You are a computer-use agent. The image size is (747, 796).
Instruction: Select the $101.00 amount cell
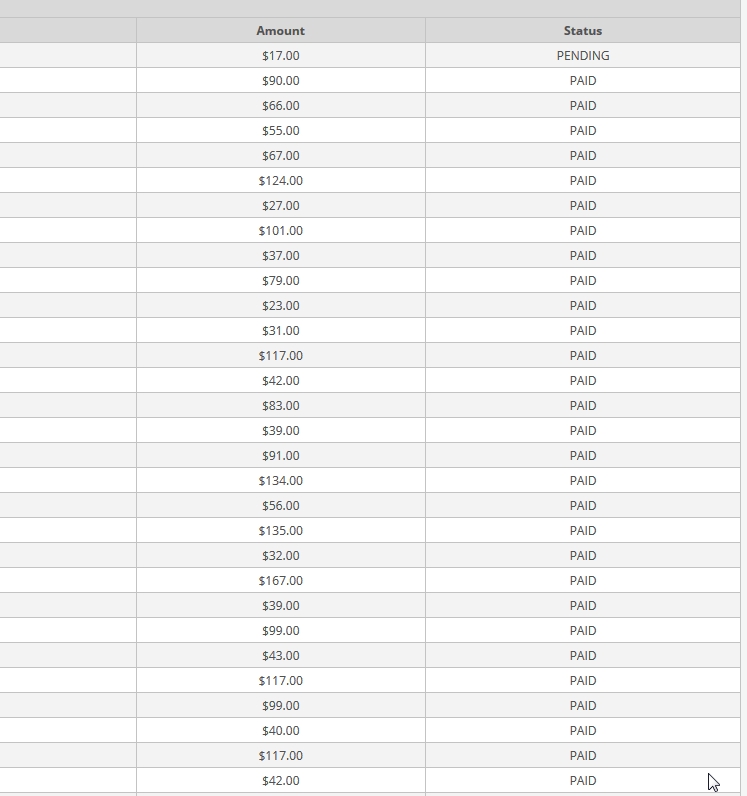pyautogui.click(x=280, y=231)
